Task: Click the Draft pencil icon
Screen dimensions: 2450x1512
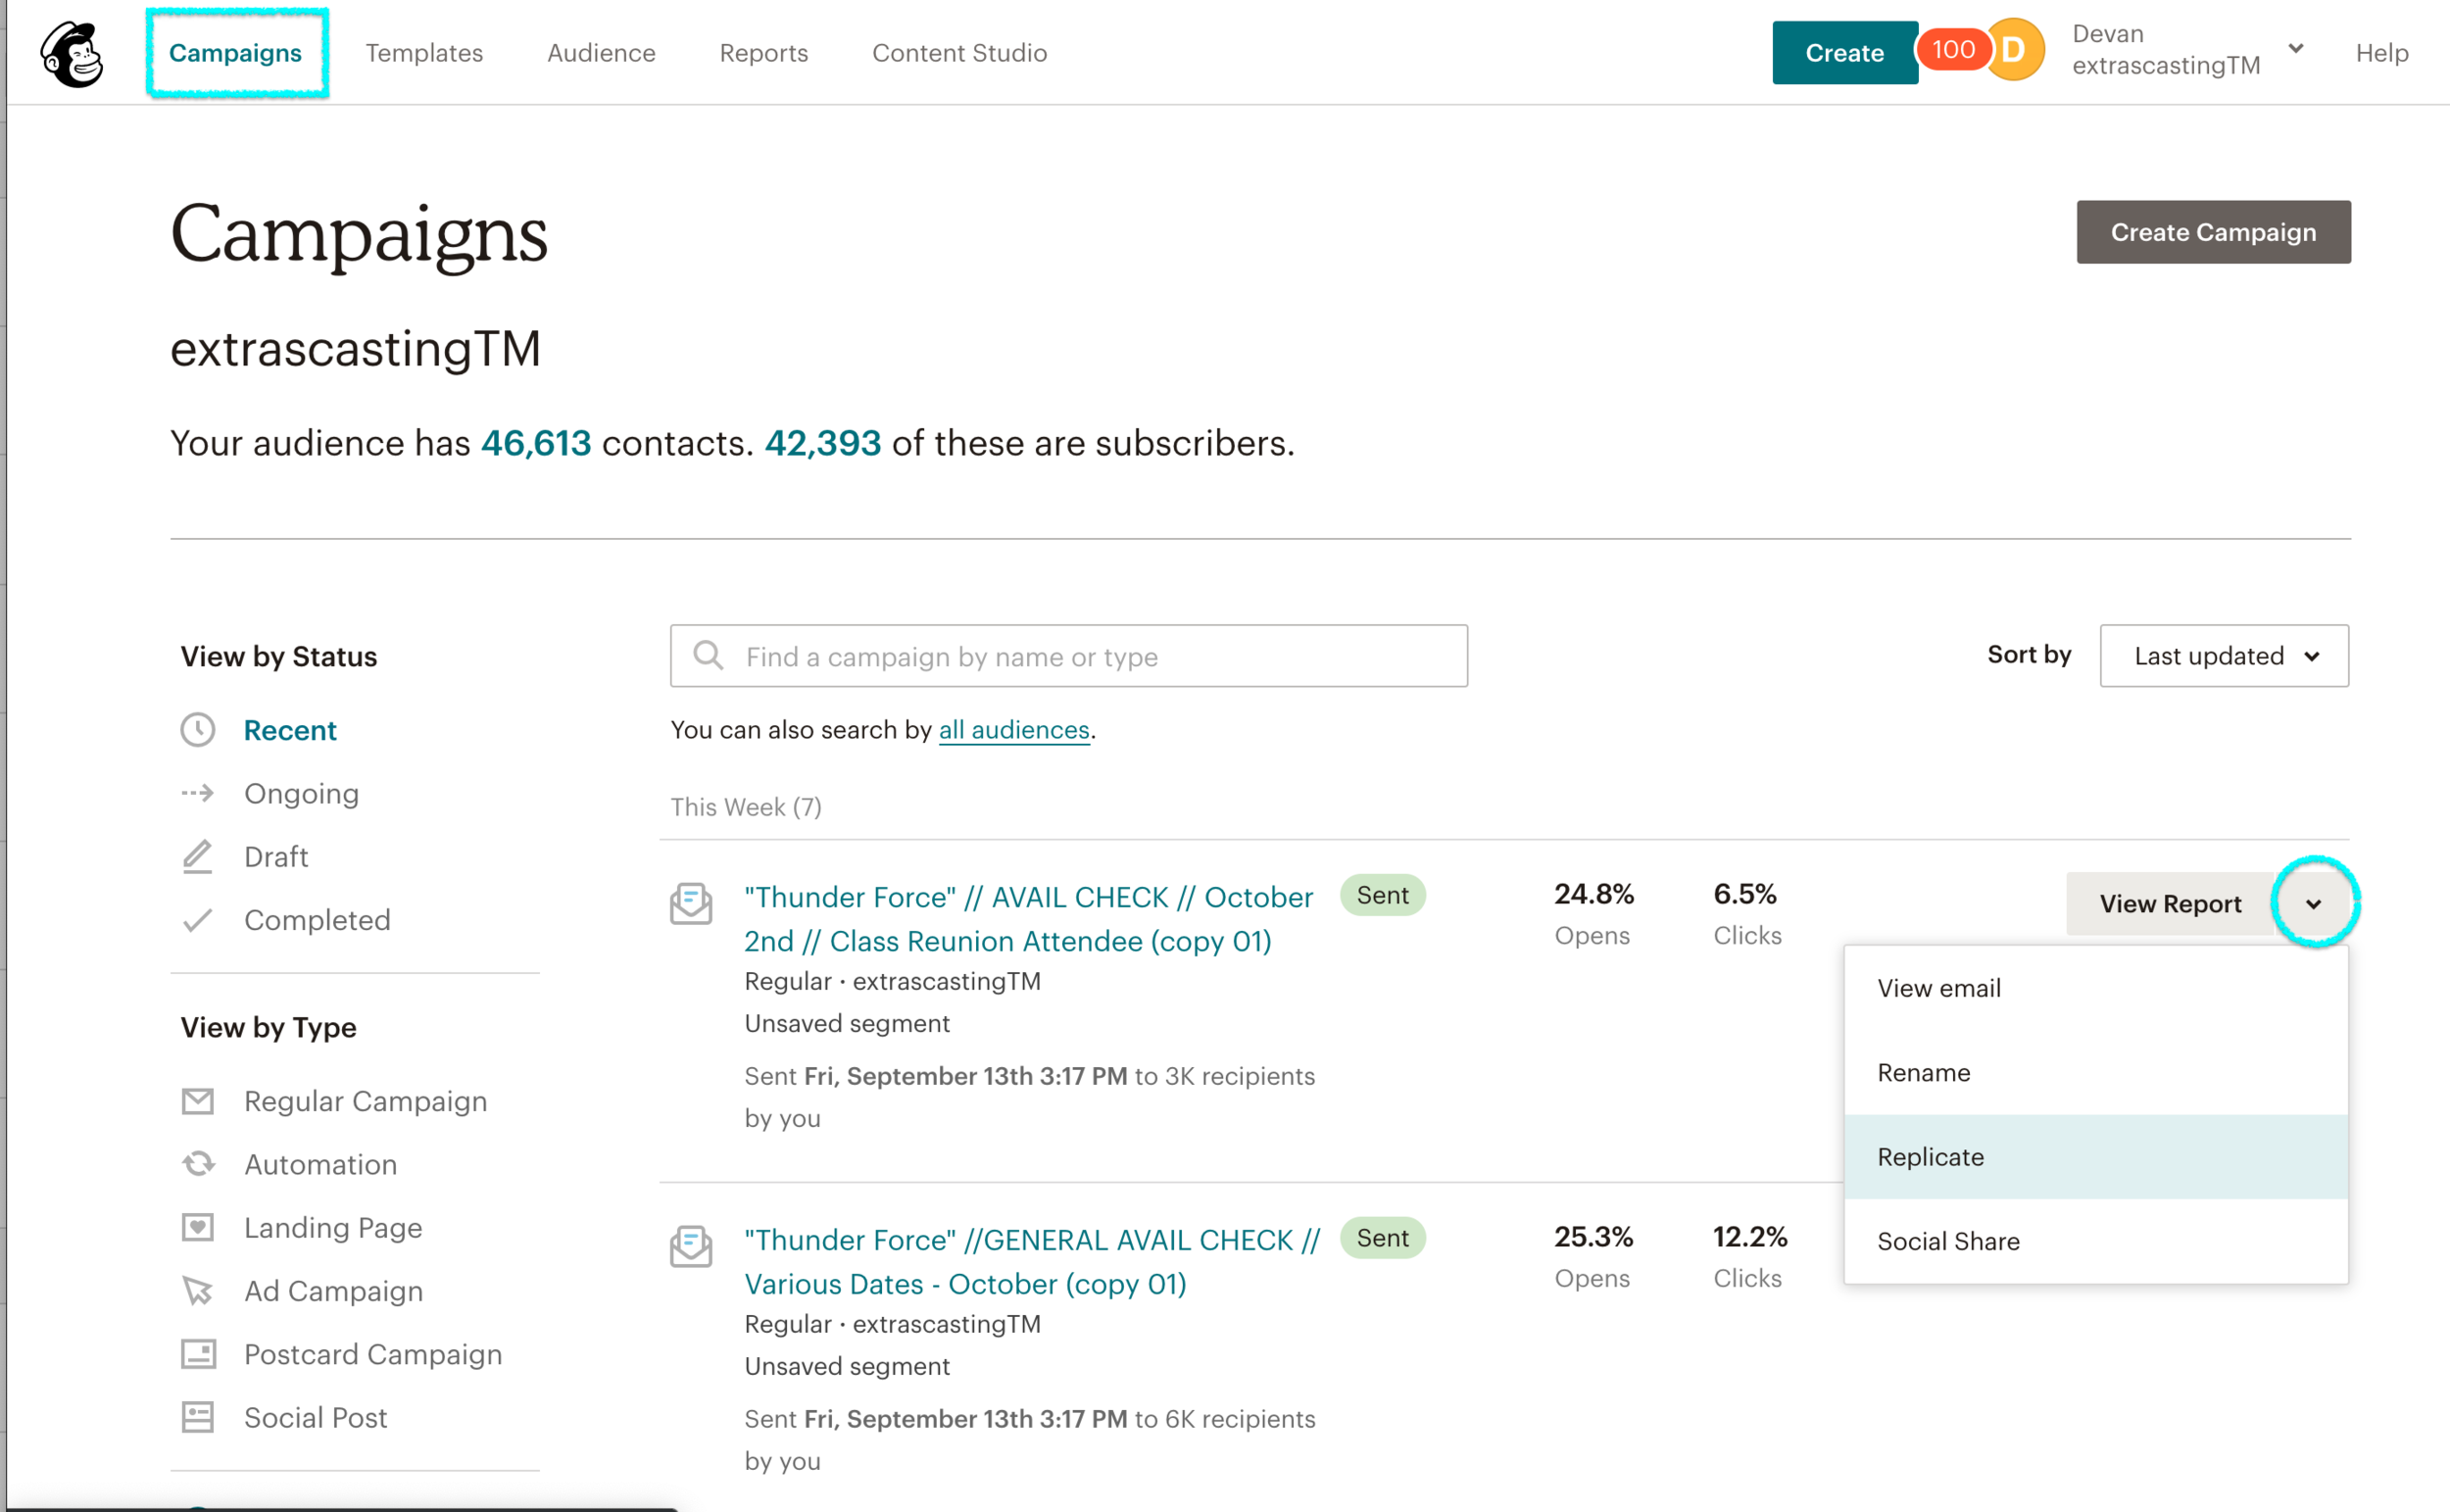Action: point(198,856)
